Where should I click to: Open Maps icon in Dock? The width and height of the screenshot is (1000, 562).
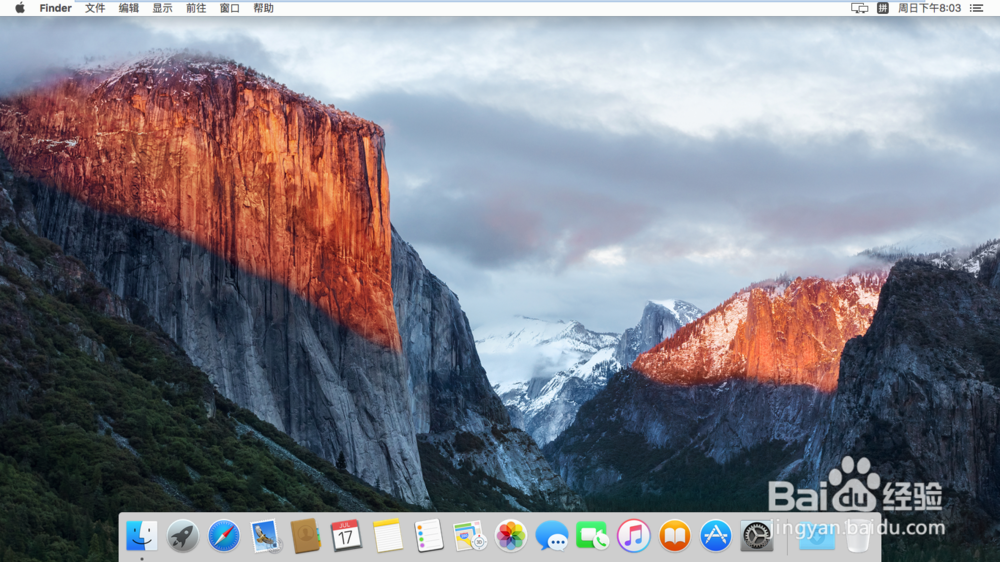click(x=469, y=535)
